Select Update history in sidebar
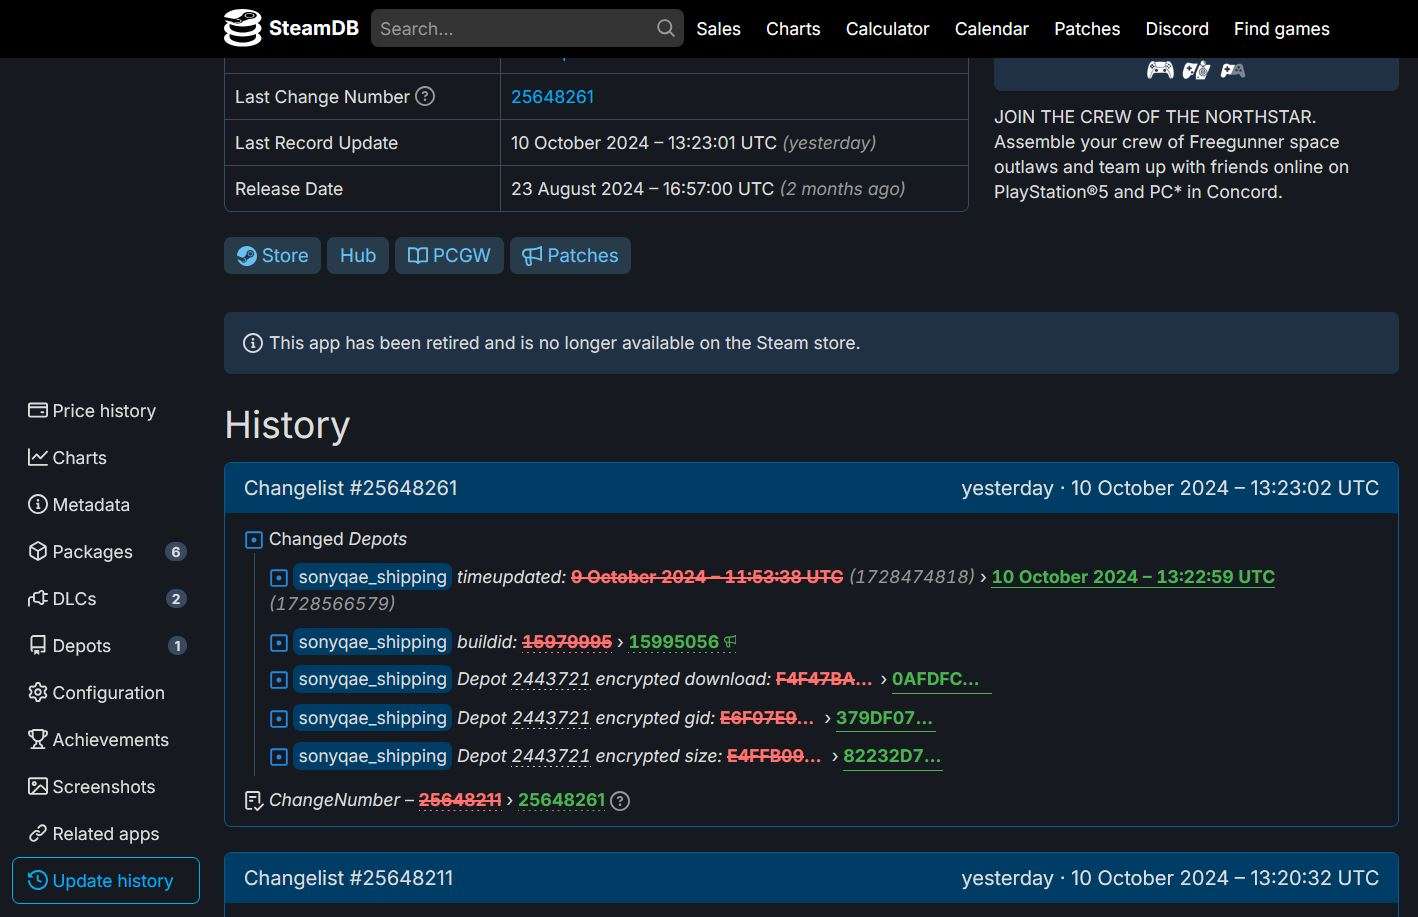The width and height of the screenshot is (1418, 917). coord(106,881)
